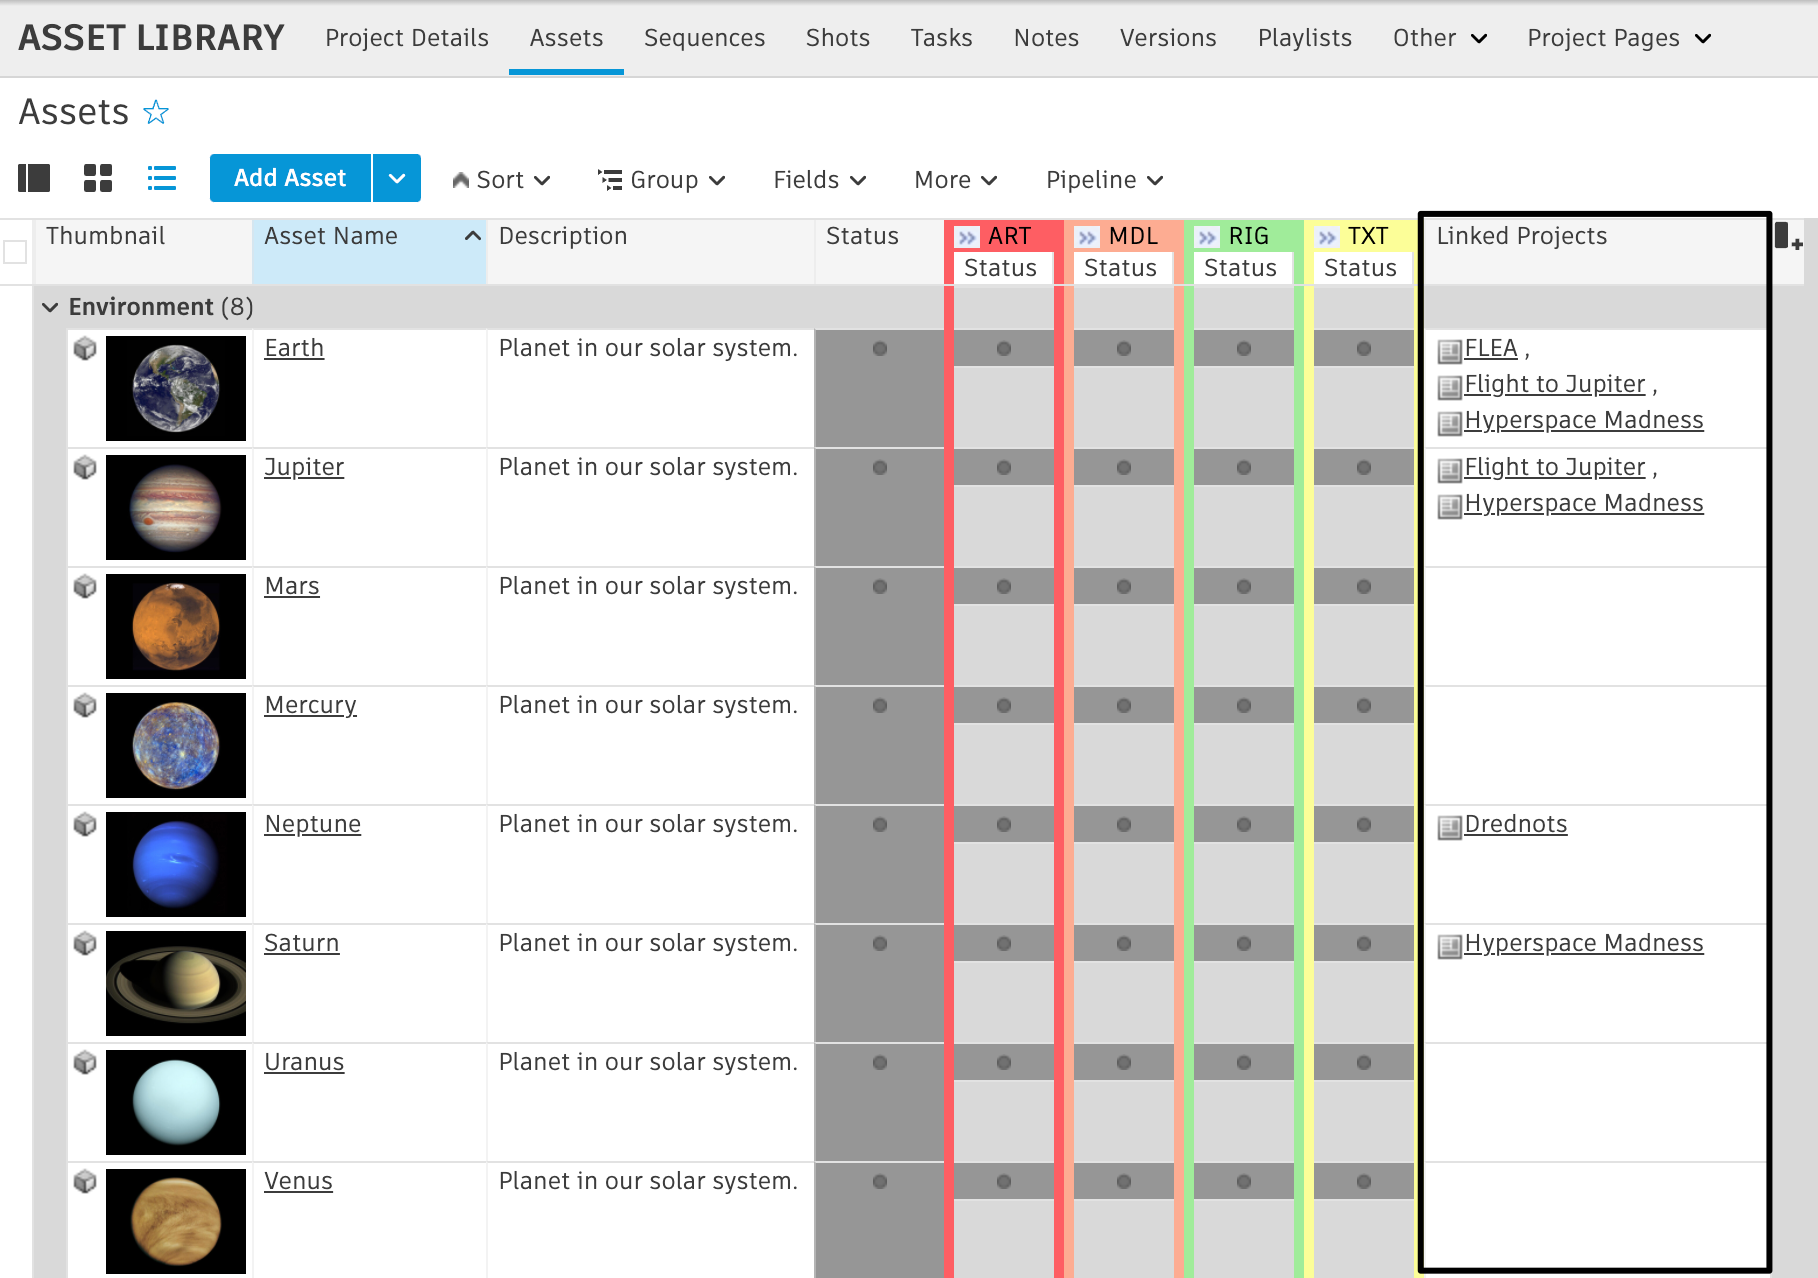Select the Assets tab

tap(566, 38)
